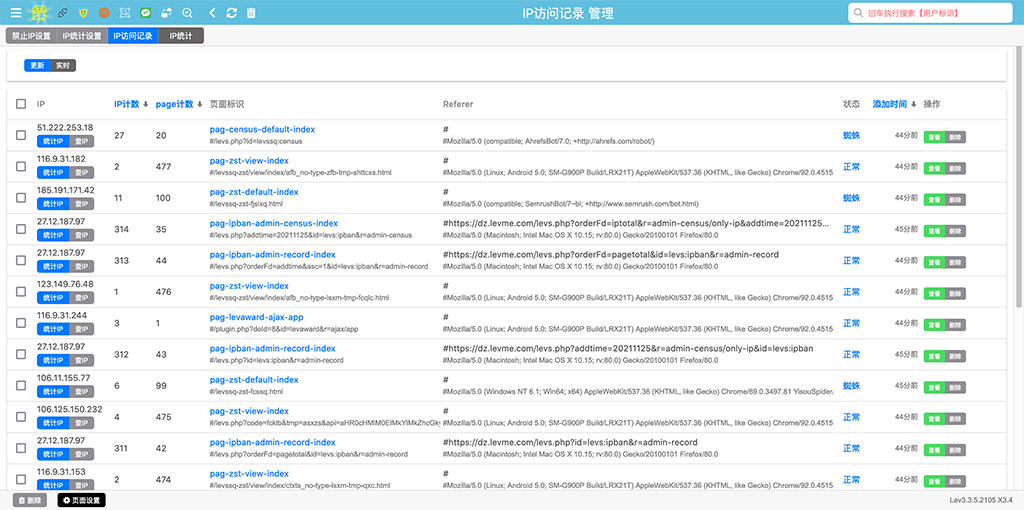This screenshot has height=510, width=1024.
Task: Click the green WeChat chat icon
Action: pos(145,13)
